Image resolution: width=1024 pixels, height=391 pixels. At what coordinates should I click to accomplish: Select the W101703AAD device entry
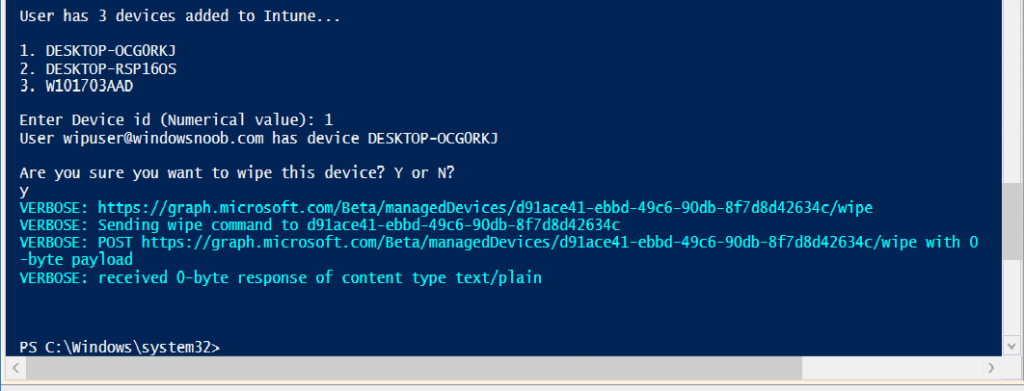[76, 86]
